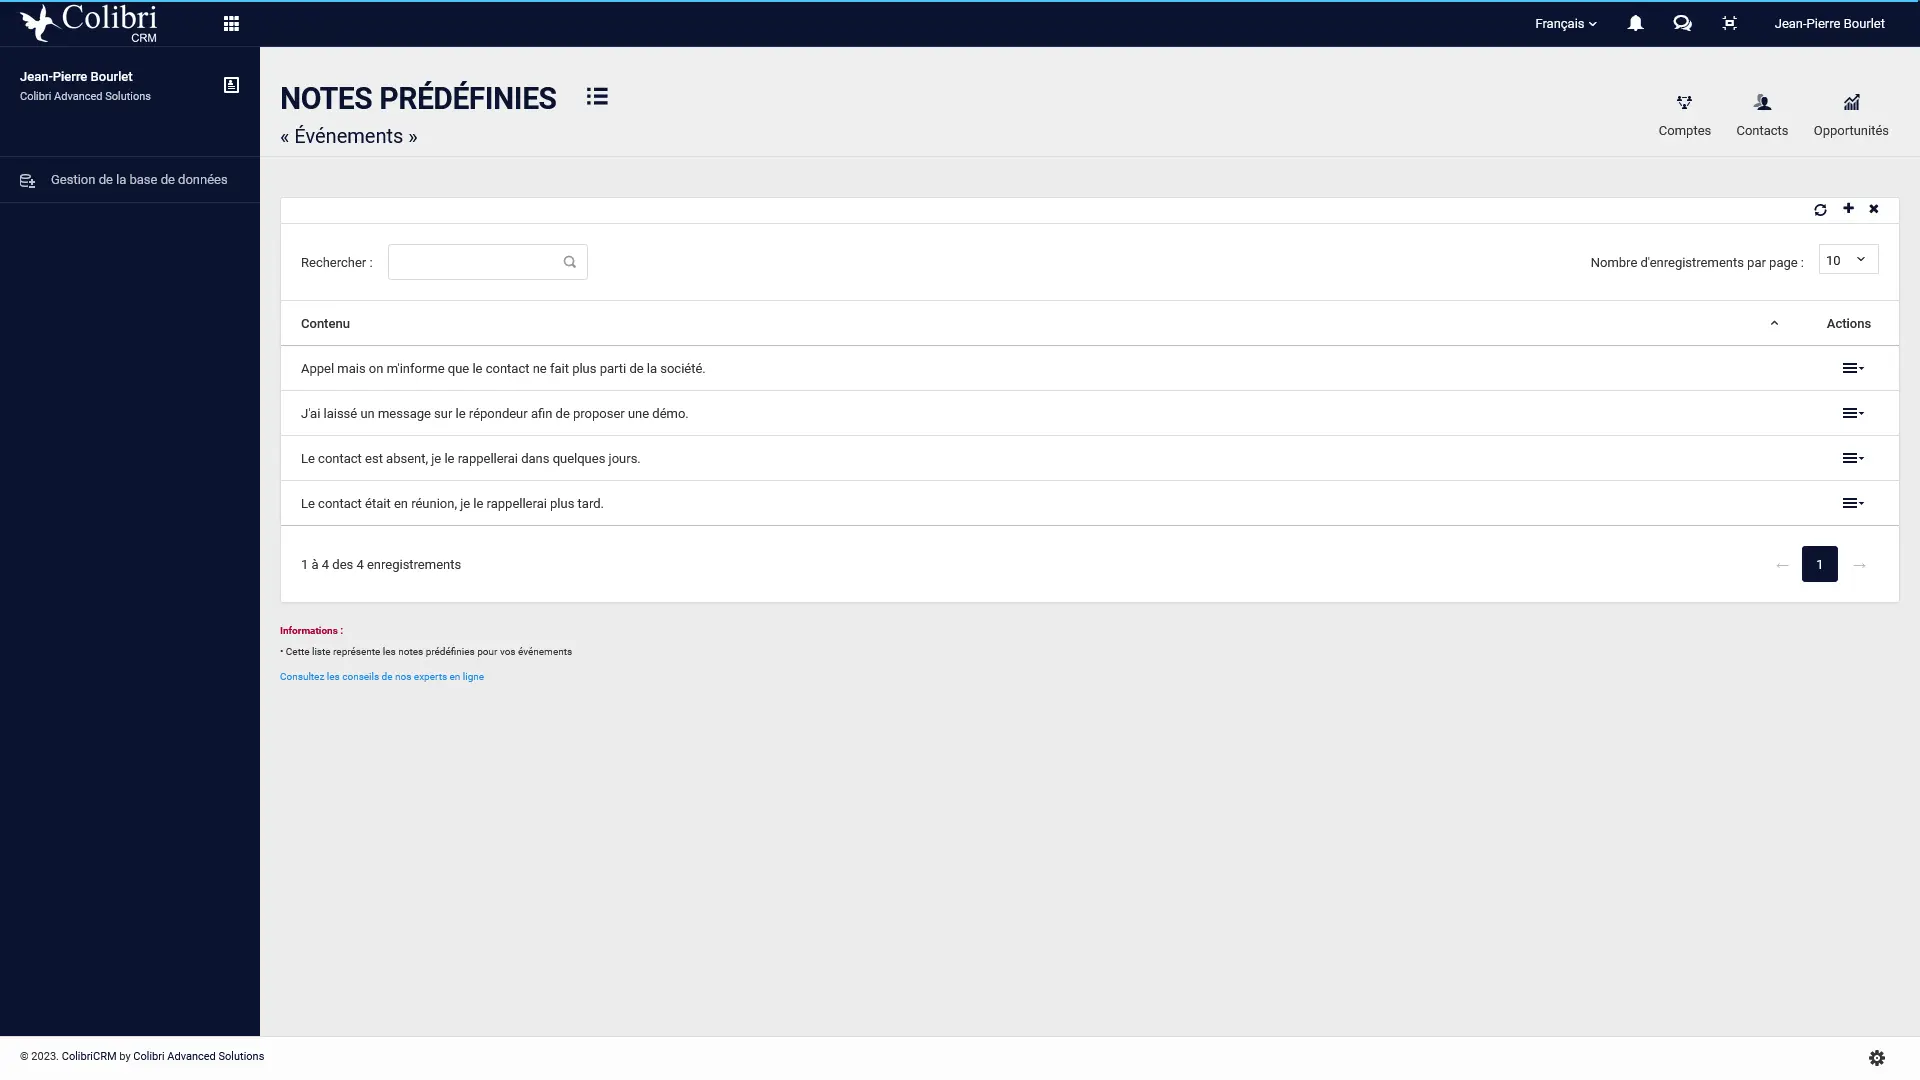1920x1080 pixels.
Task: Open the apps grid menu icon
Action: coord(231,24)
